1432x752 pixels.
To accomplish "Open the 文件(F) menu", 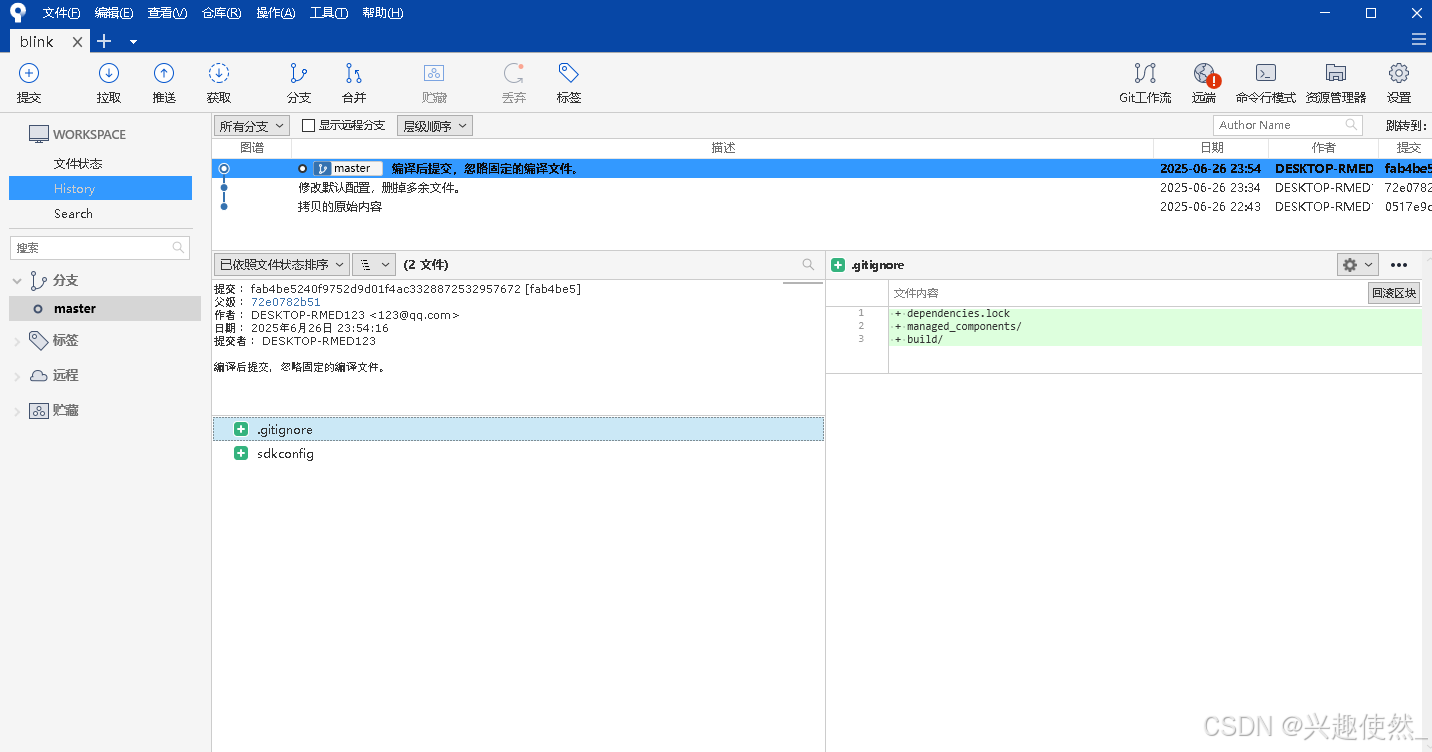I will 61,13.
